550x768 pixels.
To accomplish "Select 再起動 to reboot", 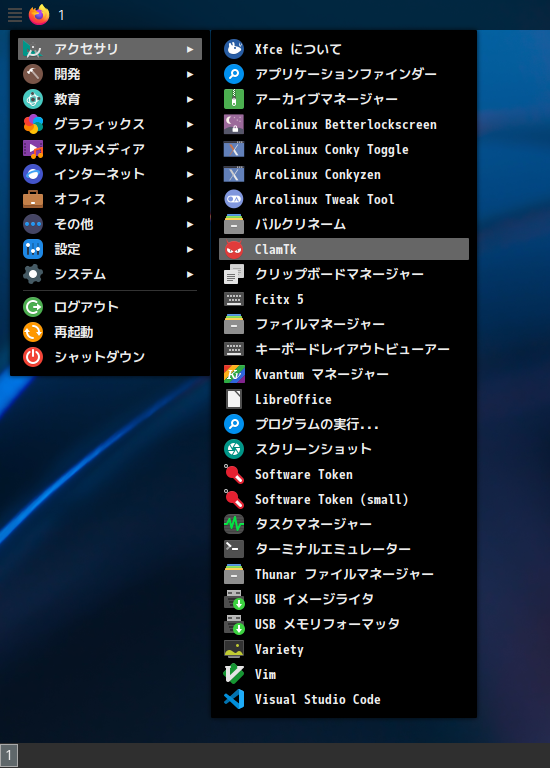I will (110, 332).
